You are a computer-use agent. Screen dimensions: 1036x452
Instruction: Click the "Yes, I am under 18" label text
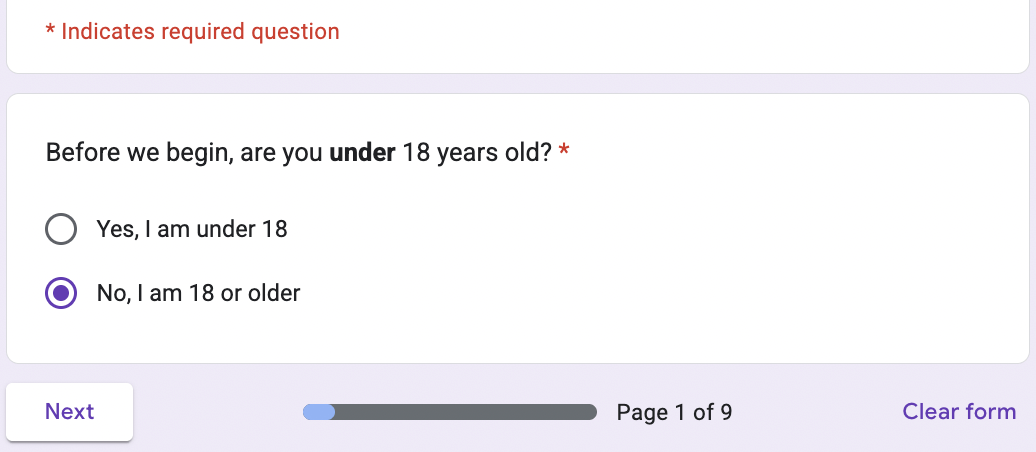191,229
